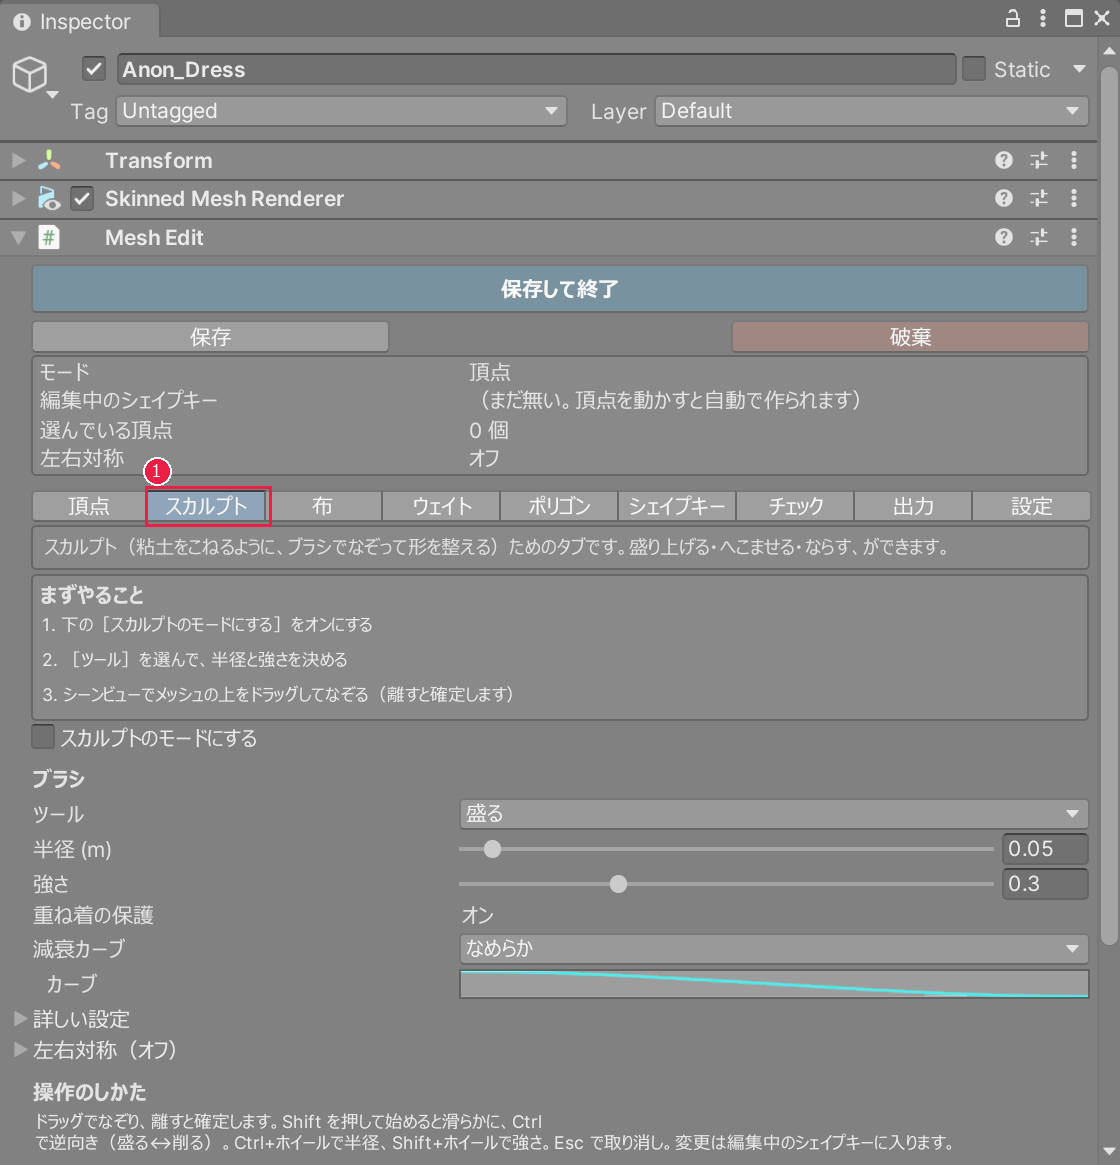Open Mesh Edit presets icon

[x=1039, y=237]
